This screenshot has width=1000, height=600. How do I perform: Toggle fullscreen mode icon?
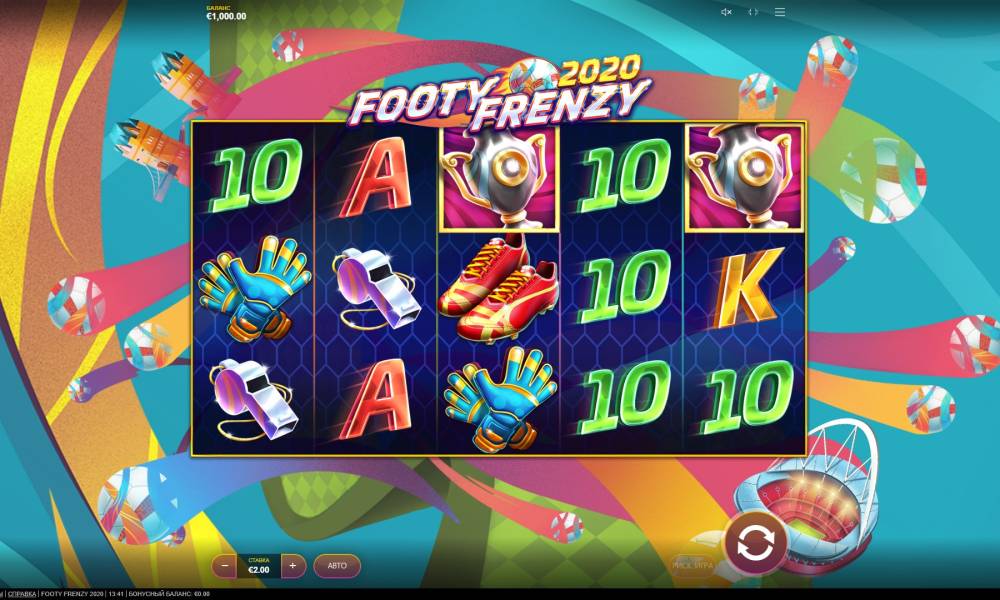(x=753, y=12)
